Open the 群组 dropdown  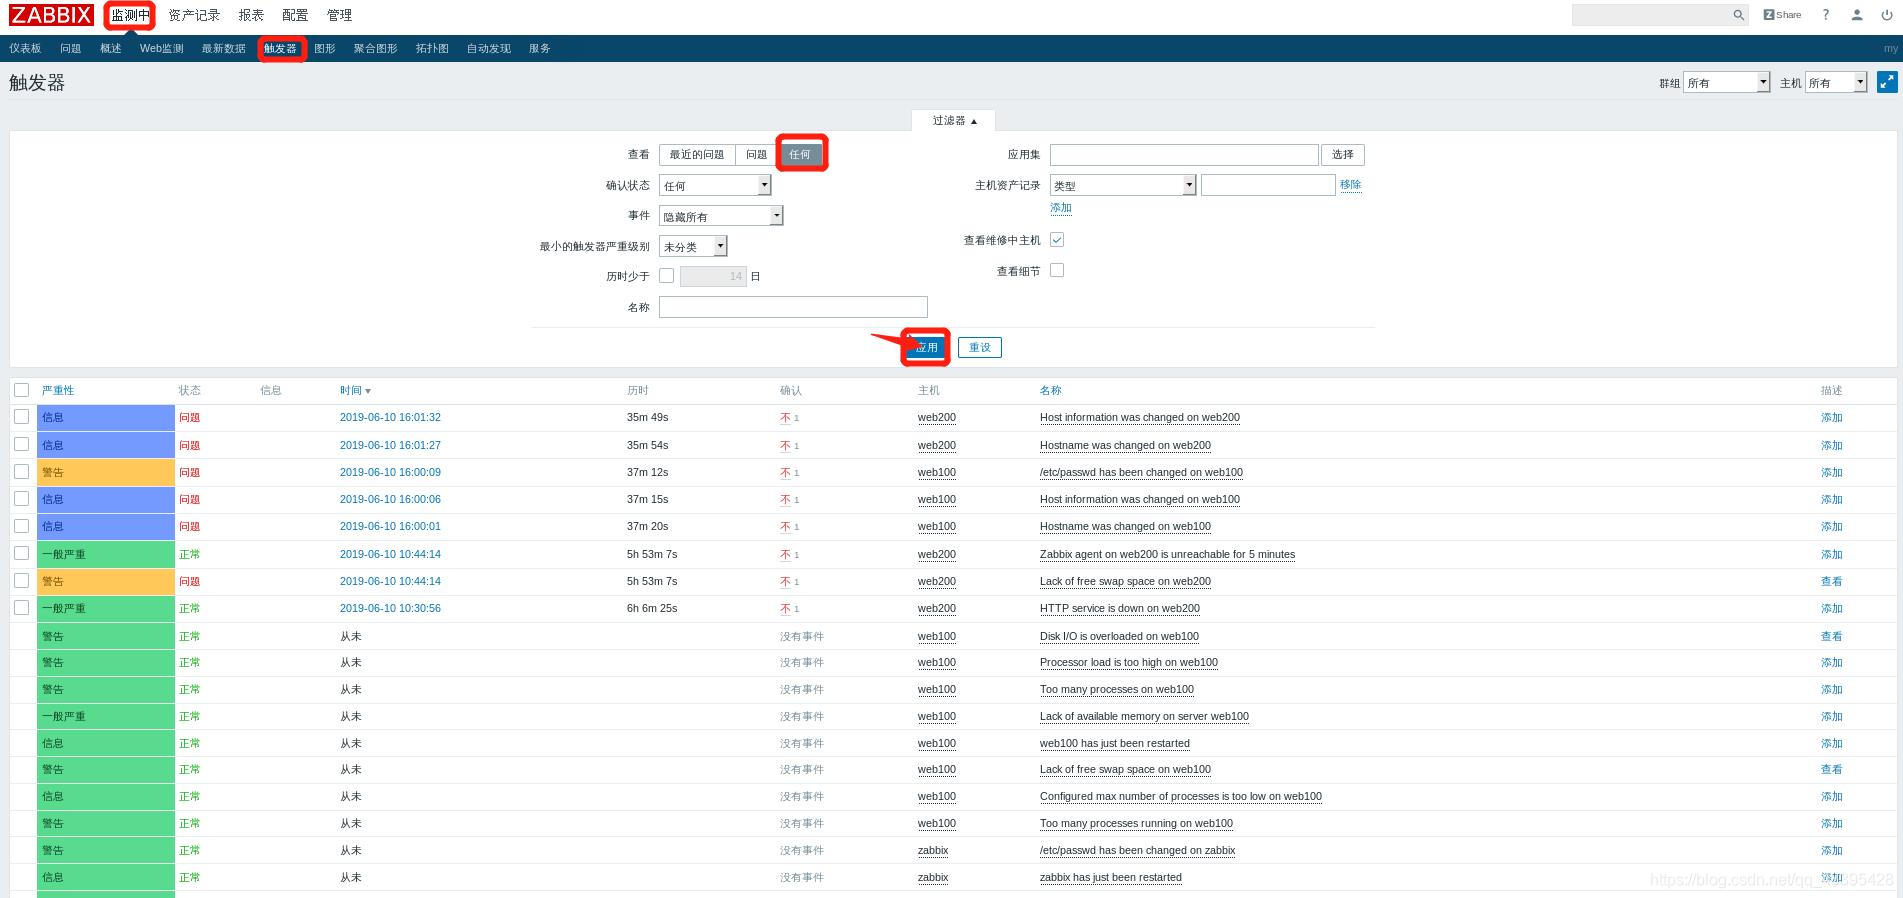(x=1727, y=82)
